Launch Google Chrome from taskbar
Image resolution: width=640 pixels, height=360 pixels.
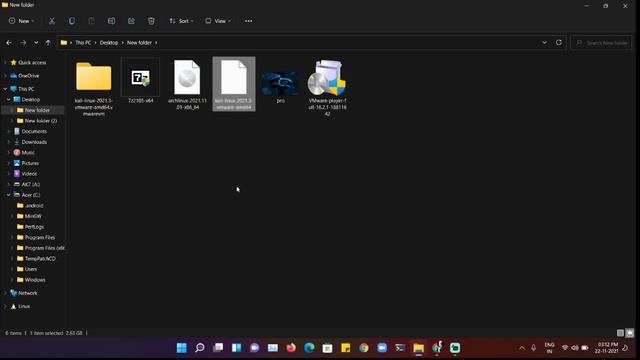tap(364, 348)
